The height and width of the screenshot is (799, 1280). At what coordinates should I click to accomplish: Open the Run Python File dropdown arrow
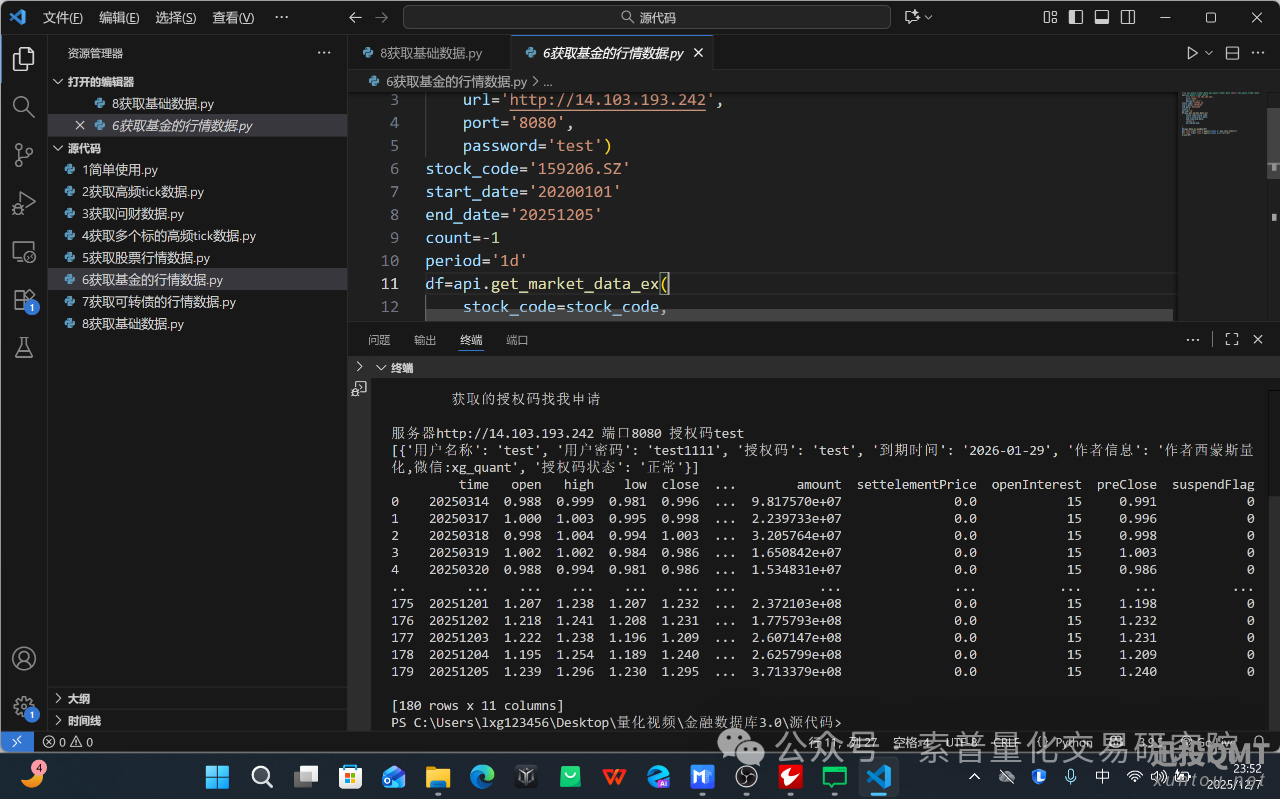(x=1209, y=53)
